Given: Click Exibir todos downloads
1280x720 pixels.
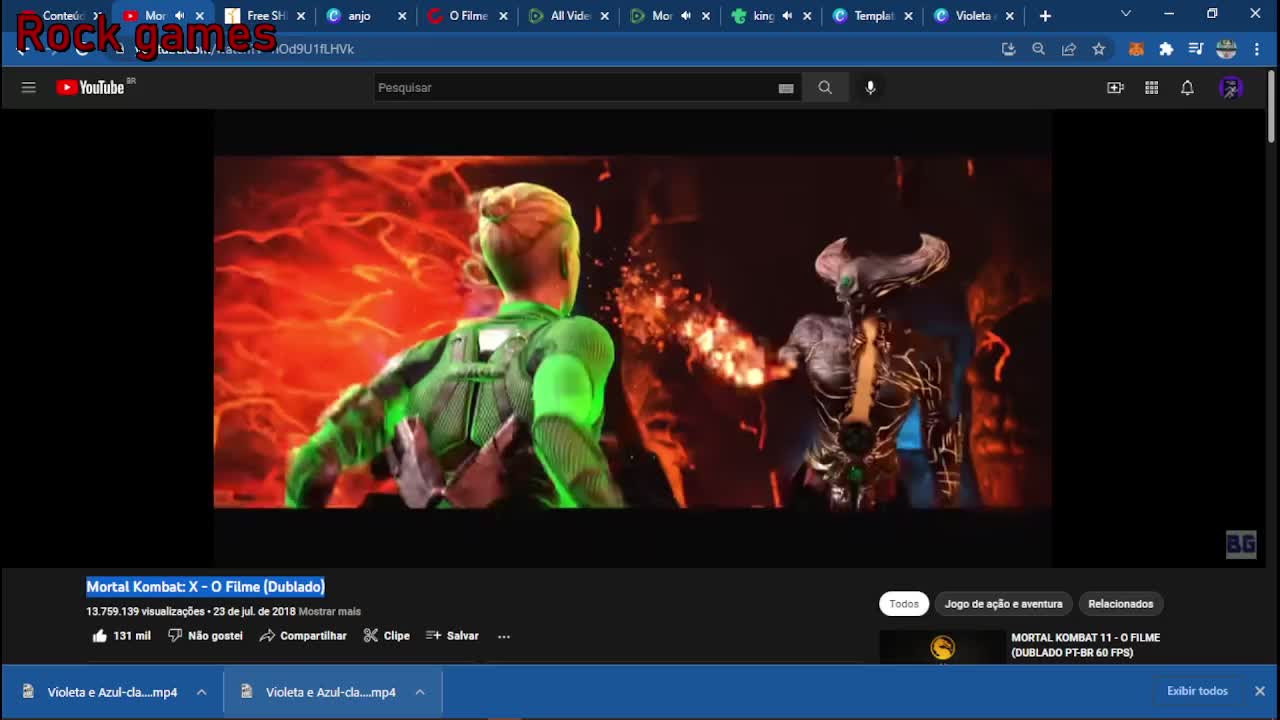Looking at the screenshot, I should click(x=1197, y=692).
